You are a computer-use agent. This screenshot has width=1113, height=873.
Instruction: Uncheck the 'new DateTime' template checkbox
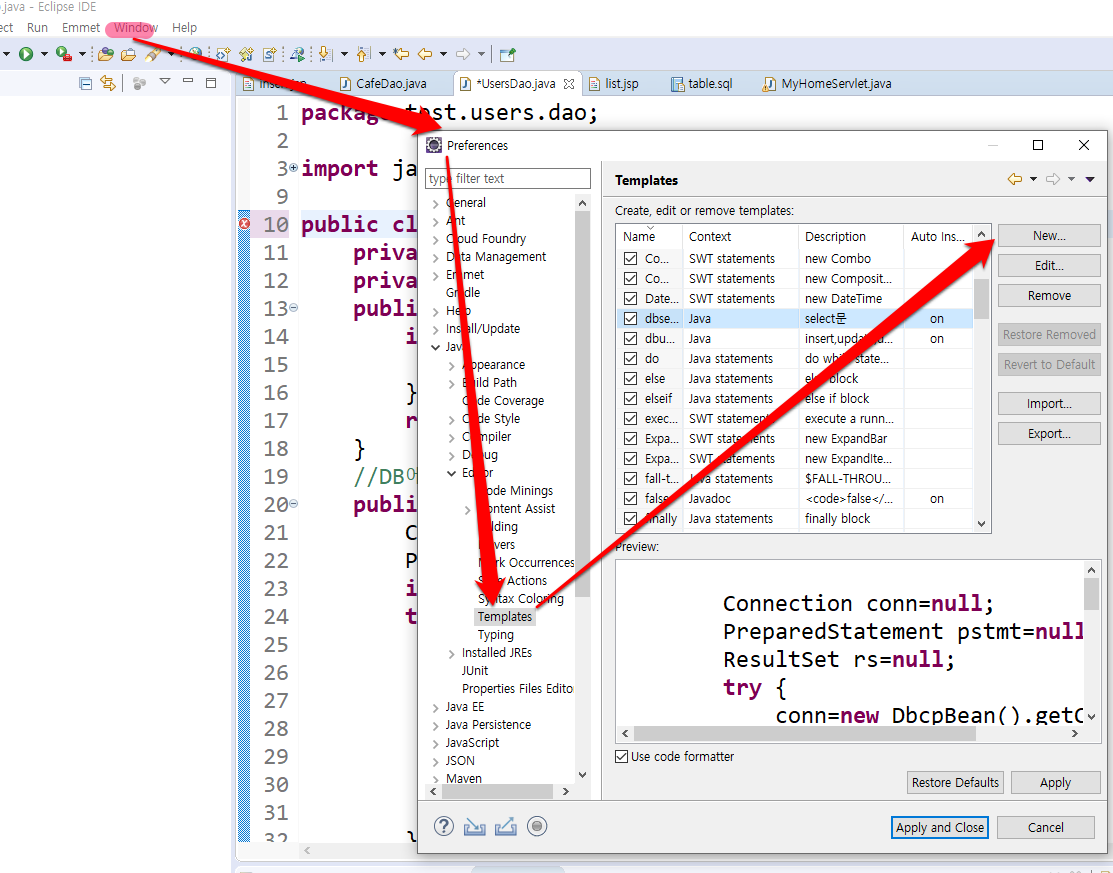tap(630, 298)
